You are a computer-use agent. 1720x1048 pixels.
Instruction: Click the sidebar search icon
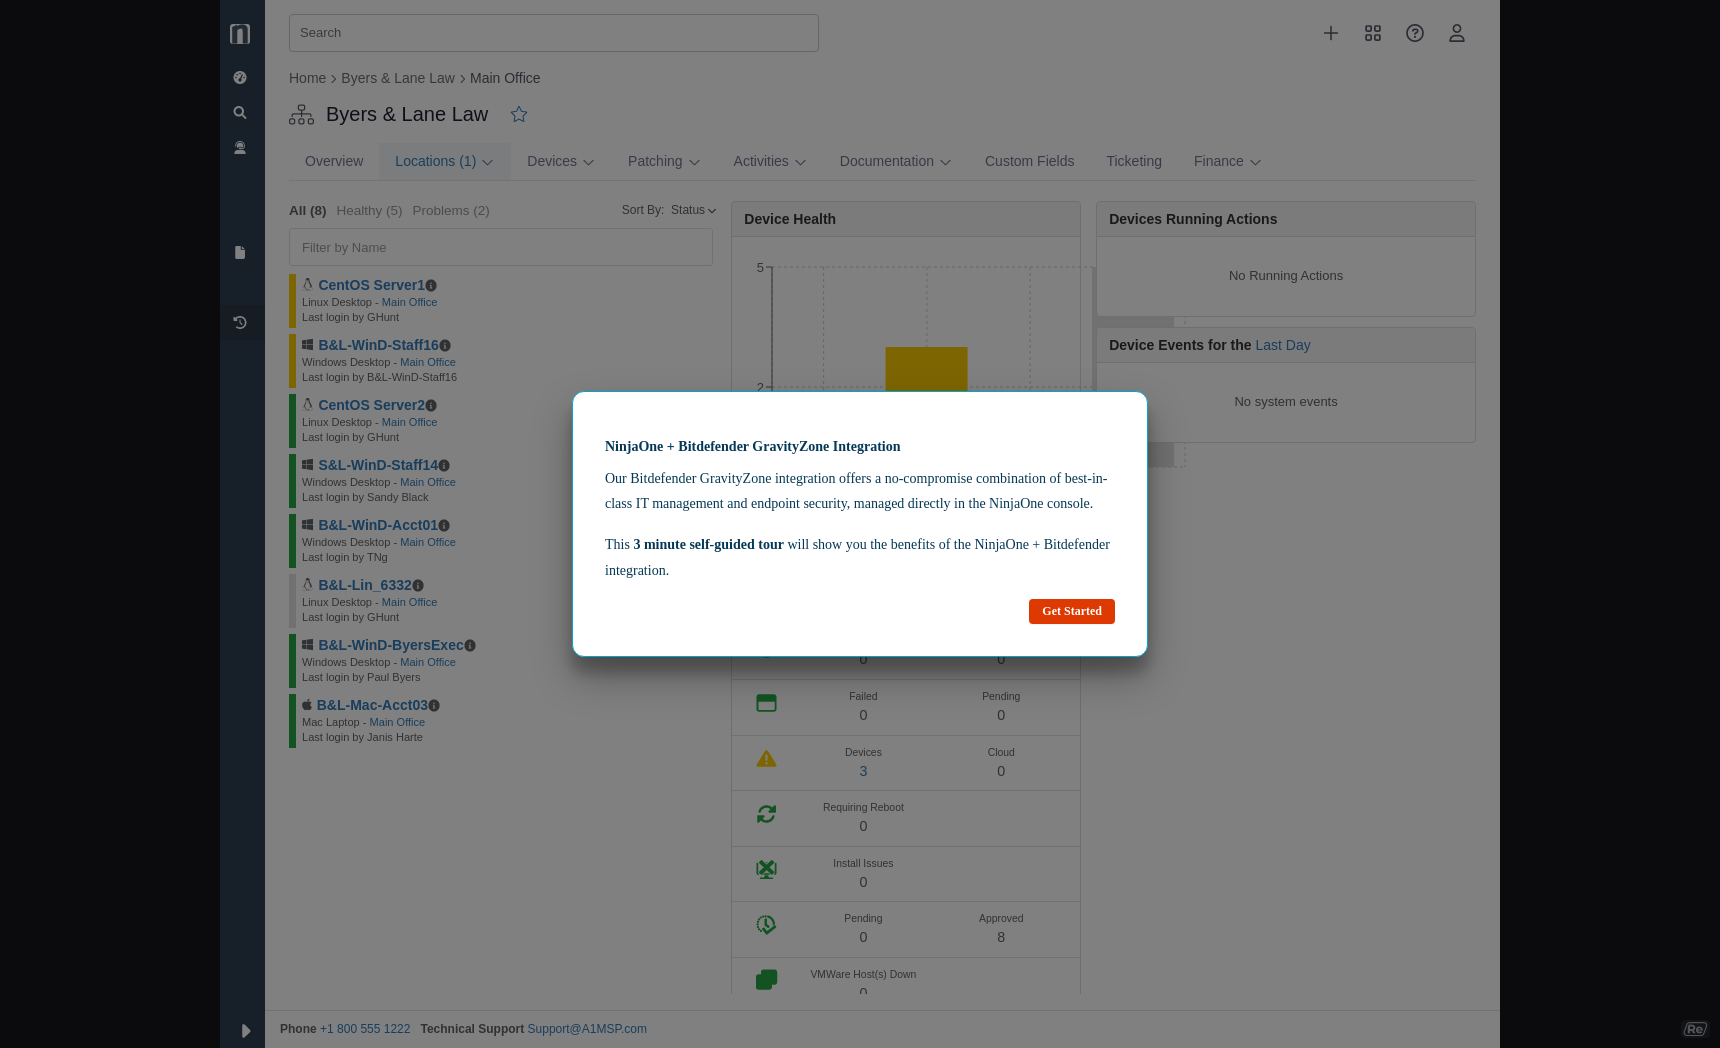coord(240,113)
